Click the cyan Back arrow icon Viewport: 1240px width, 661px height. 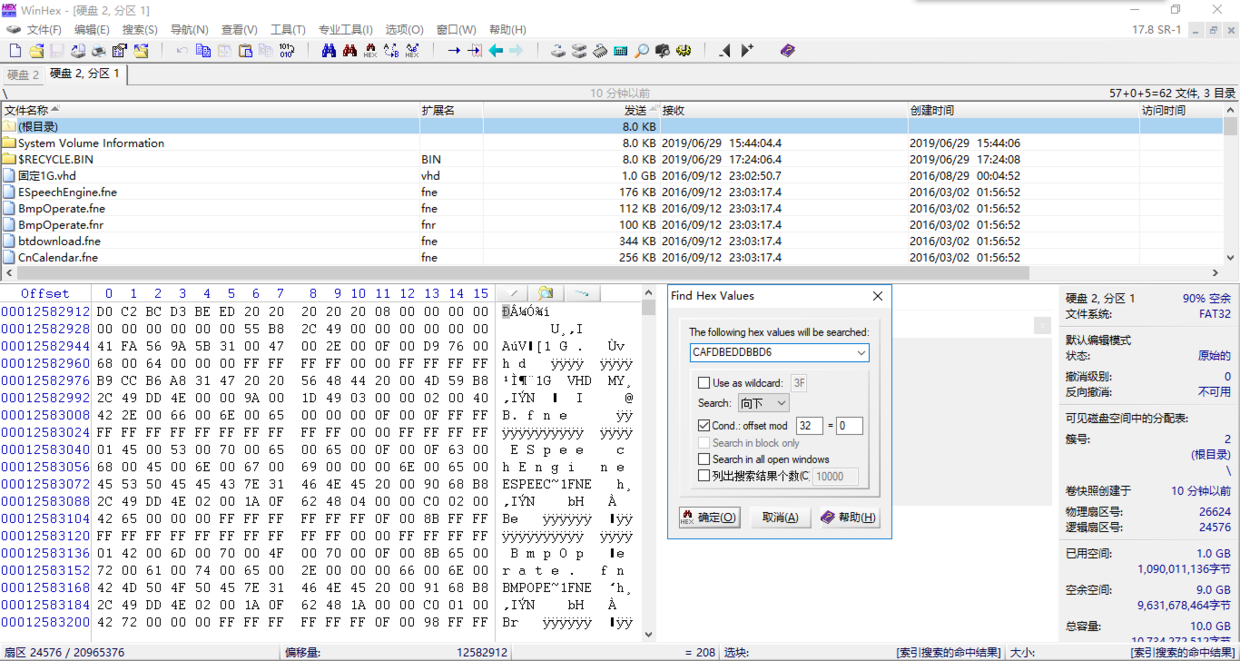pos(495,50)
